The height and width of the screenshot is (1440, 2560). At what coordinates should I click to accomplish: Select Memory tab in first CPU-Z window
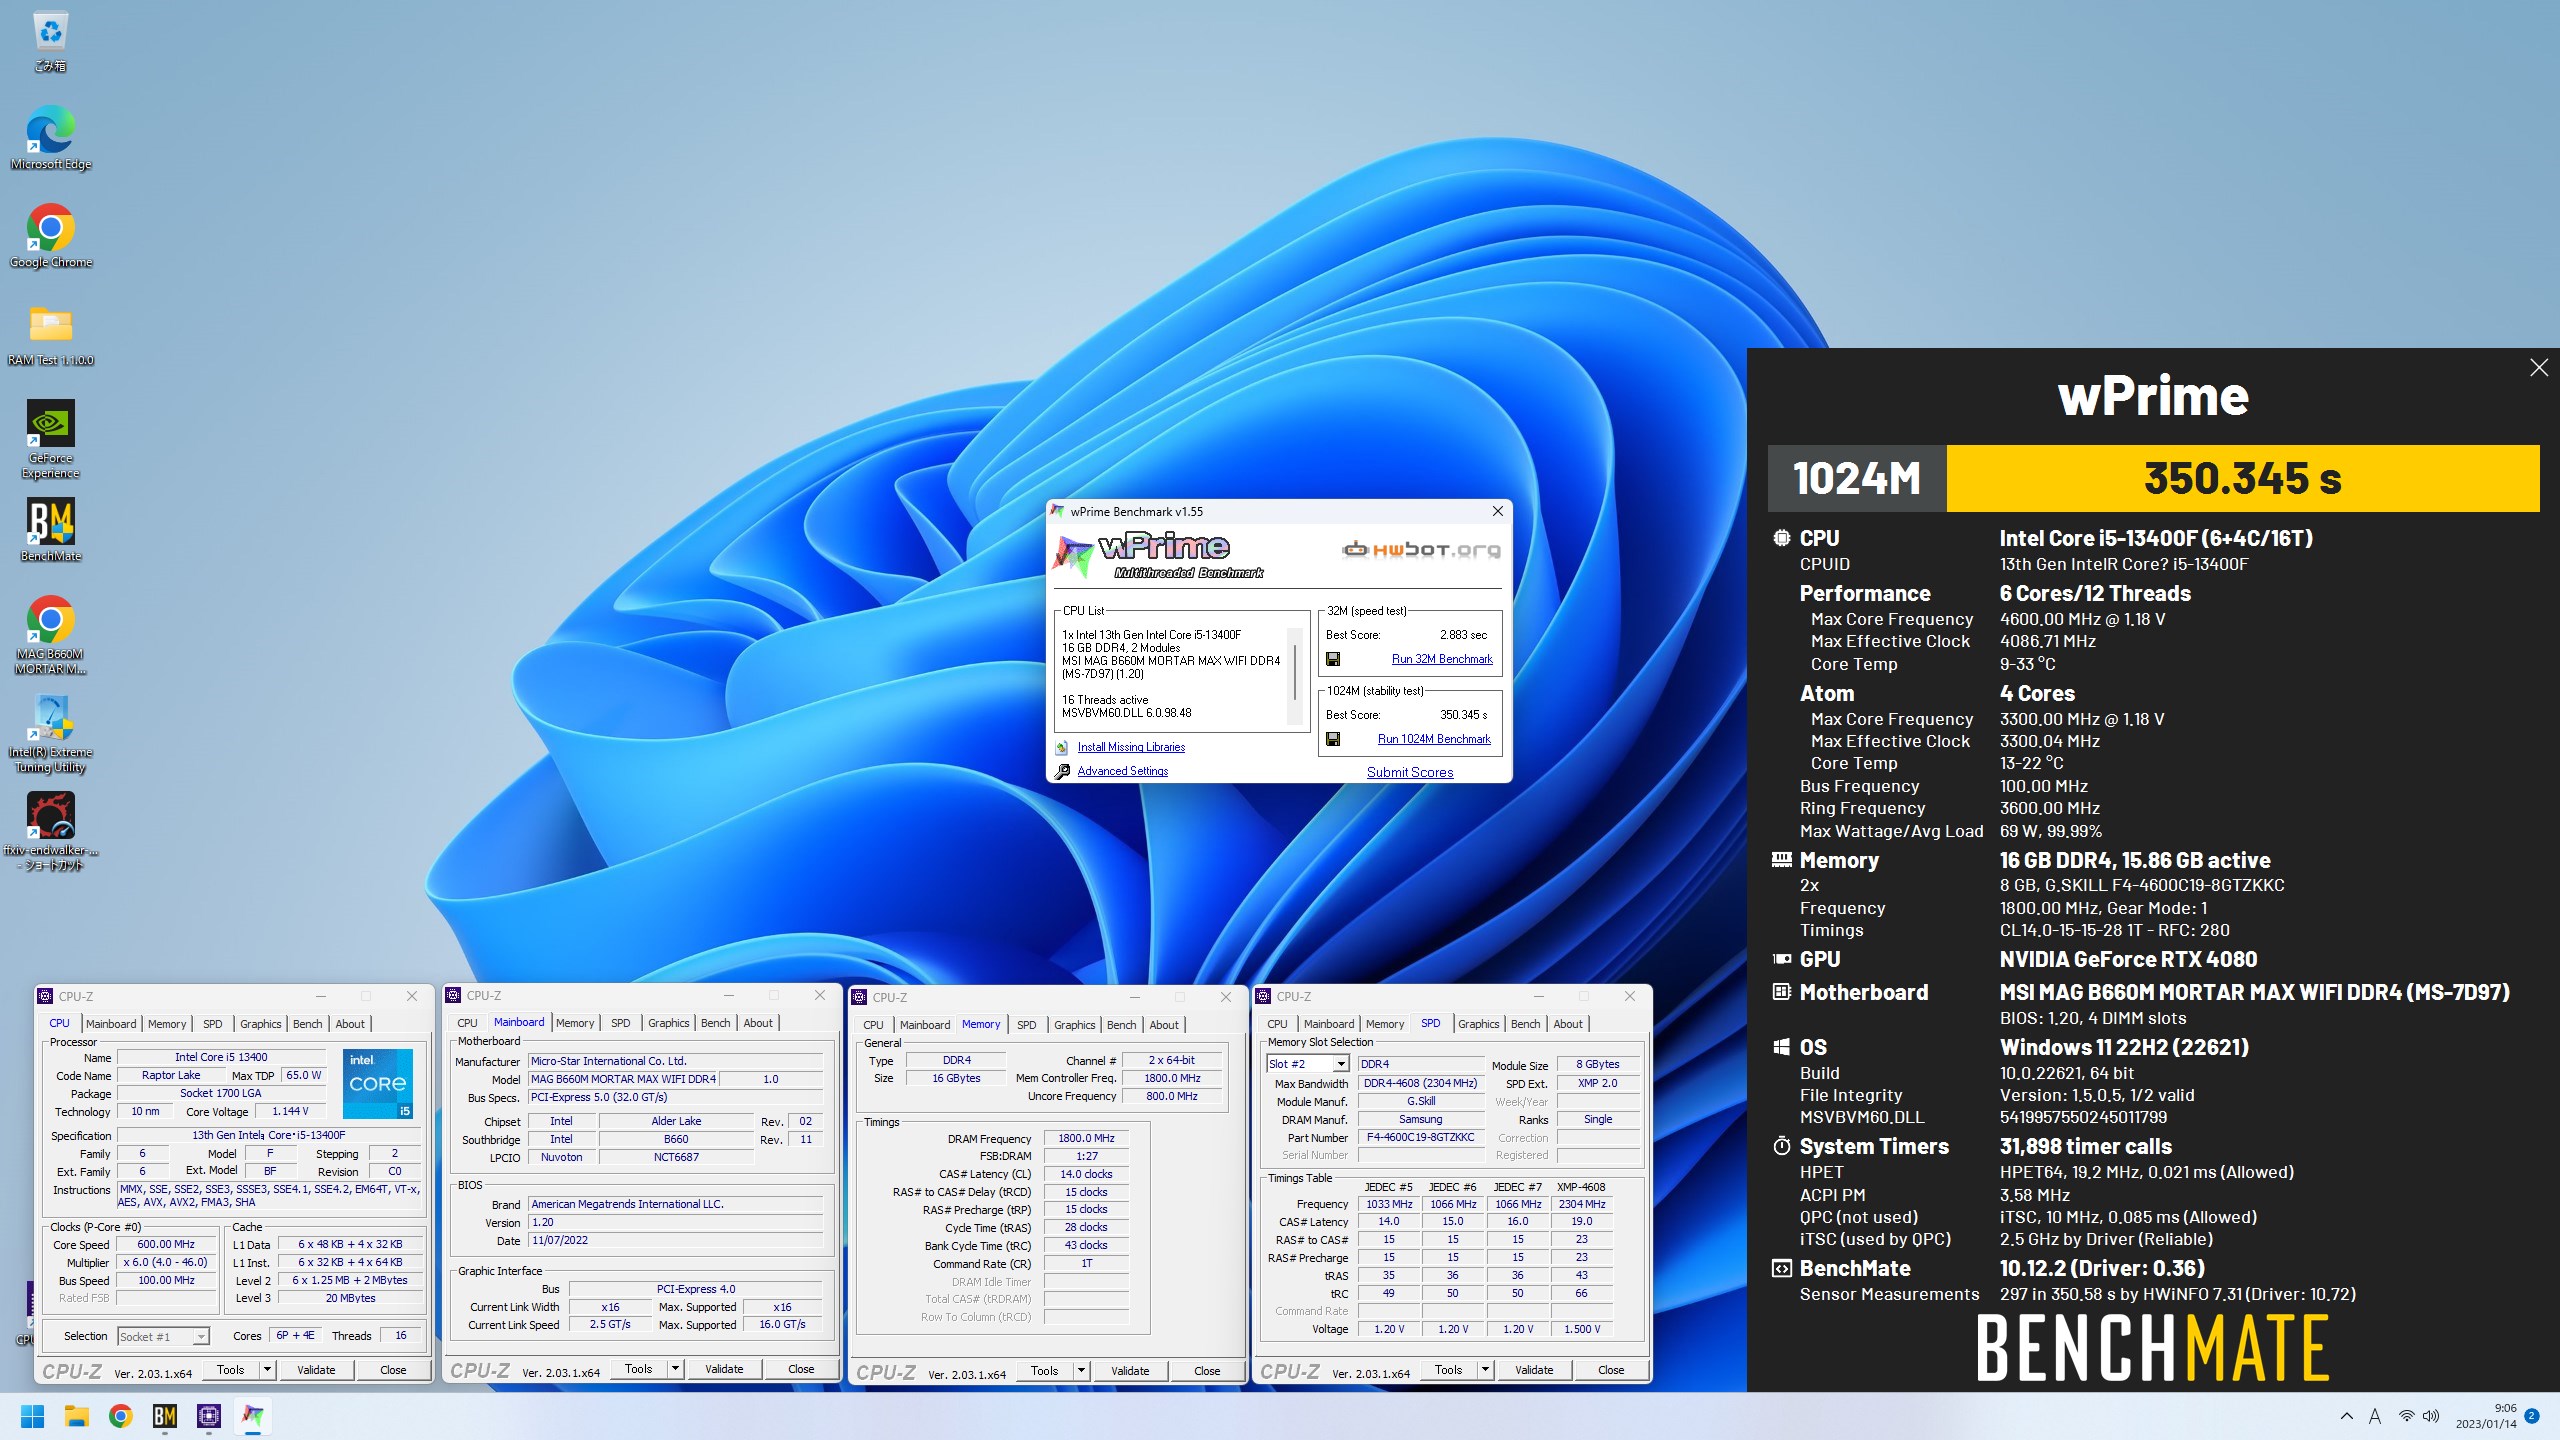click(x=167, y=1024)
